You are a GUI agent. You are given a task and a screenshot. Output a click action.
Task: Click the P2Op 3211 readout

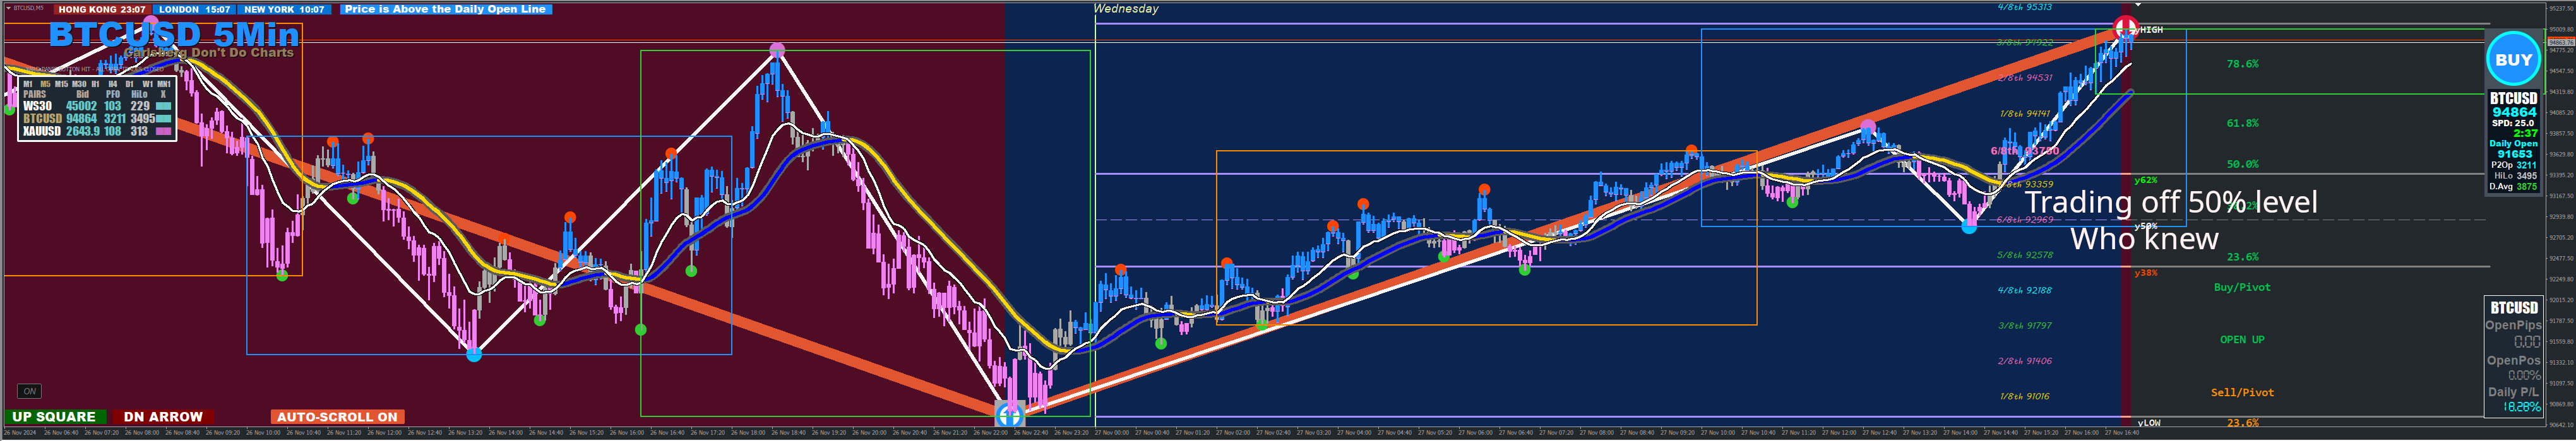[x=2513, y=165]
